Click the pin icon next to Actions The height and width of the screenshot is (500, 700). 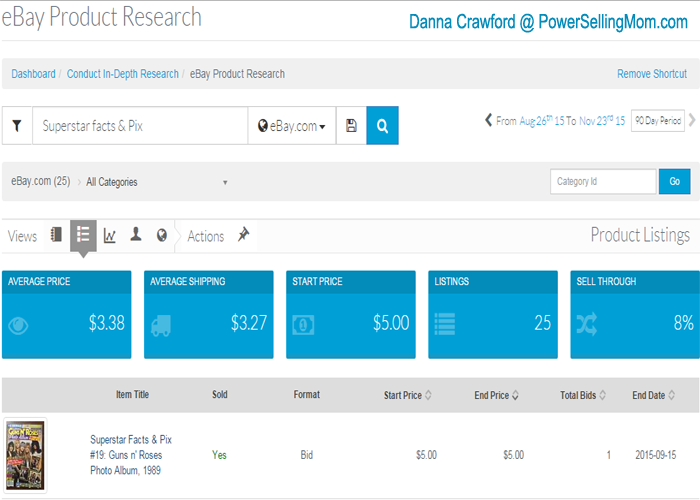pyautogui.click(x=243, y=235)
